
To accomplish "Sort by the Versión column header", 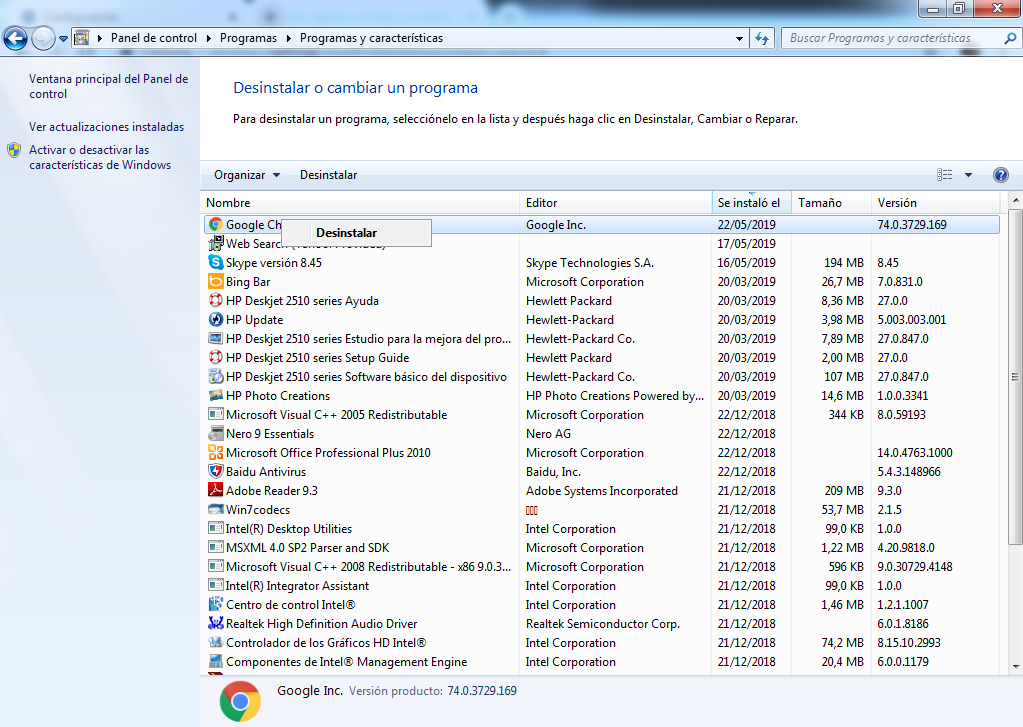I will [935, 202].
